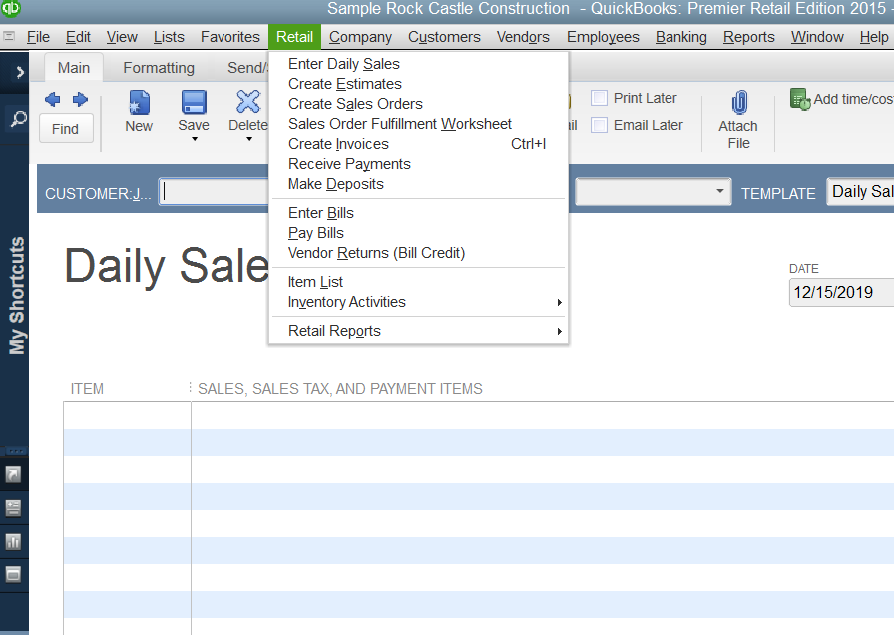Choose Pay Bills menu entry
Image resolution: width=894 pixels, height=635 pixels.
[x=418, y=233]
